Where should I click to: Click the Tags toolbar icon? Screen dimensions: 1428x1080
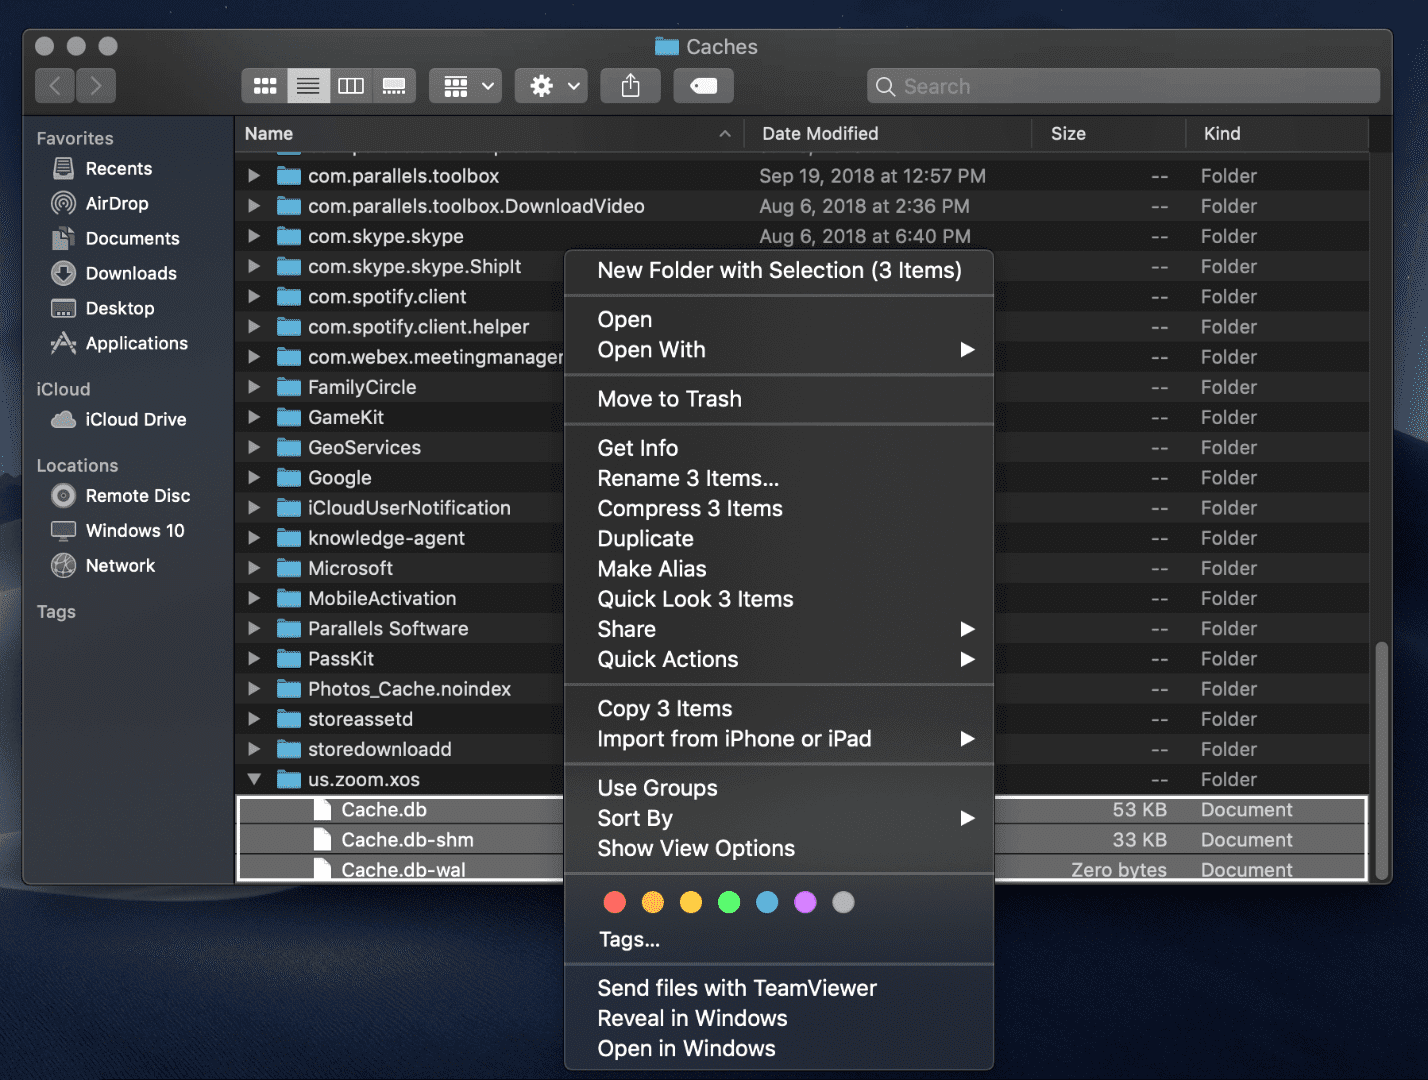pos(703,86)
